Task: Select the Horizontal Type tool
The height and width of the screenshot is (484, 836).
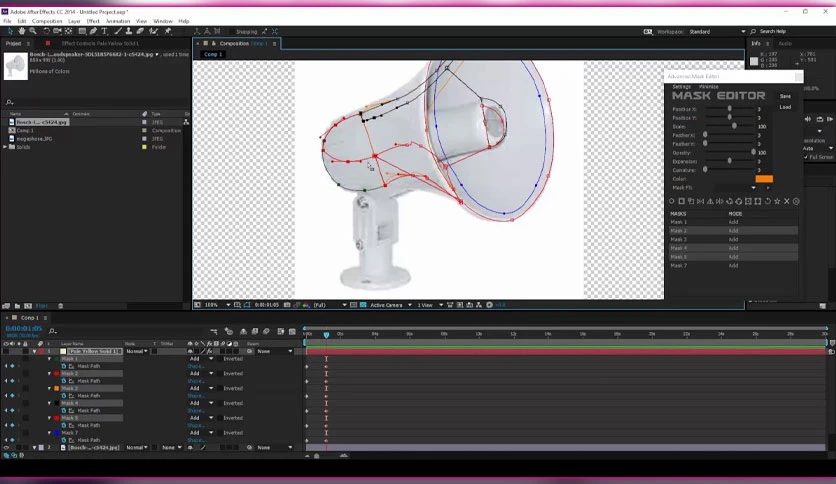Action: tap(104, 31)
